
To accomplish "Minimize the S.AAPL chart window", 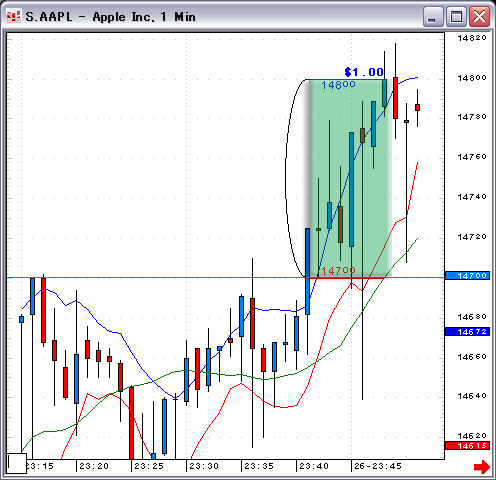I will [x=433, y=16].
